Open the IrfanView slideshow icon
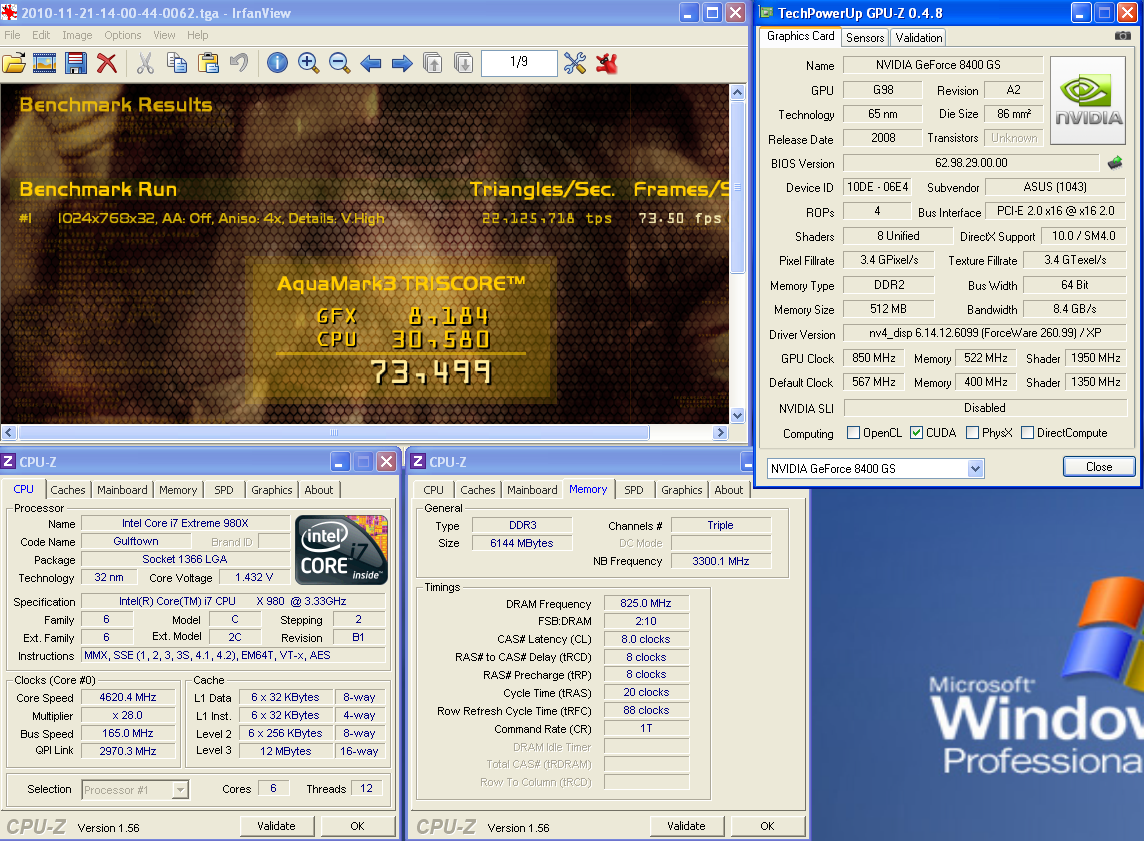Image resolution: width=1144 pixels, height=841 pixels. (45, 63)
